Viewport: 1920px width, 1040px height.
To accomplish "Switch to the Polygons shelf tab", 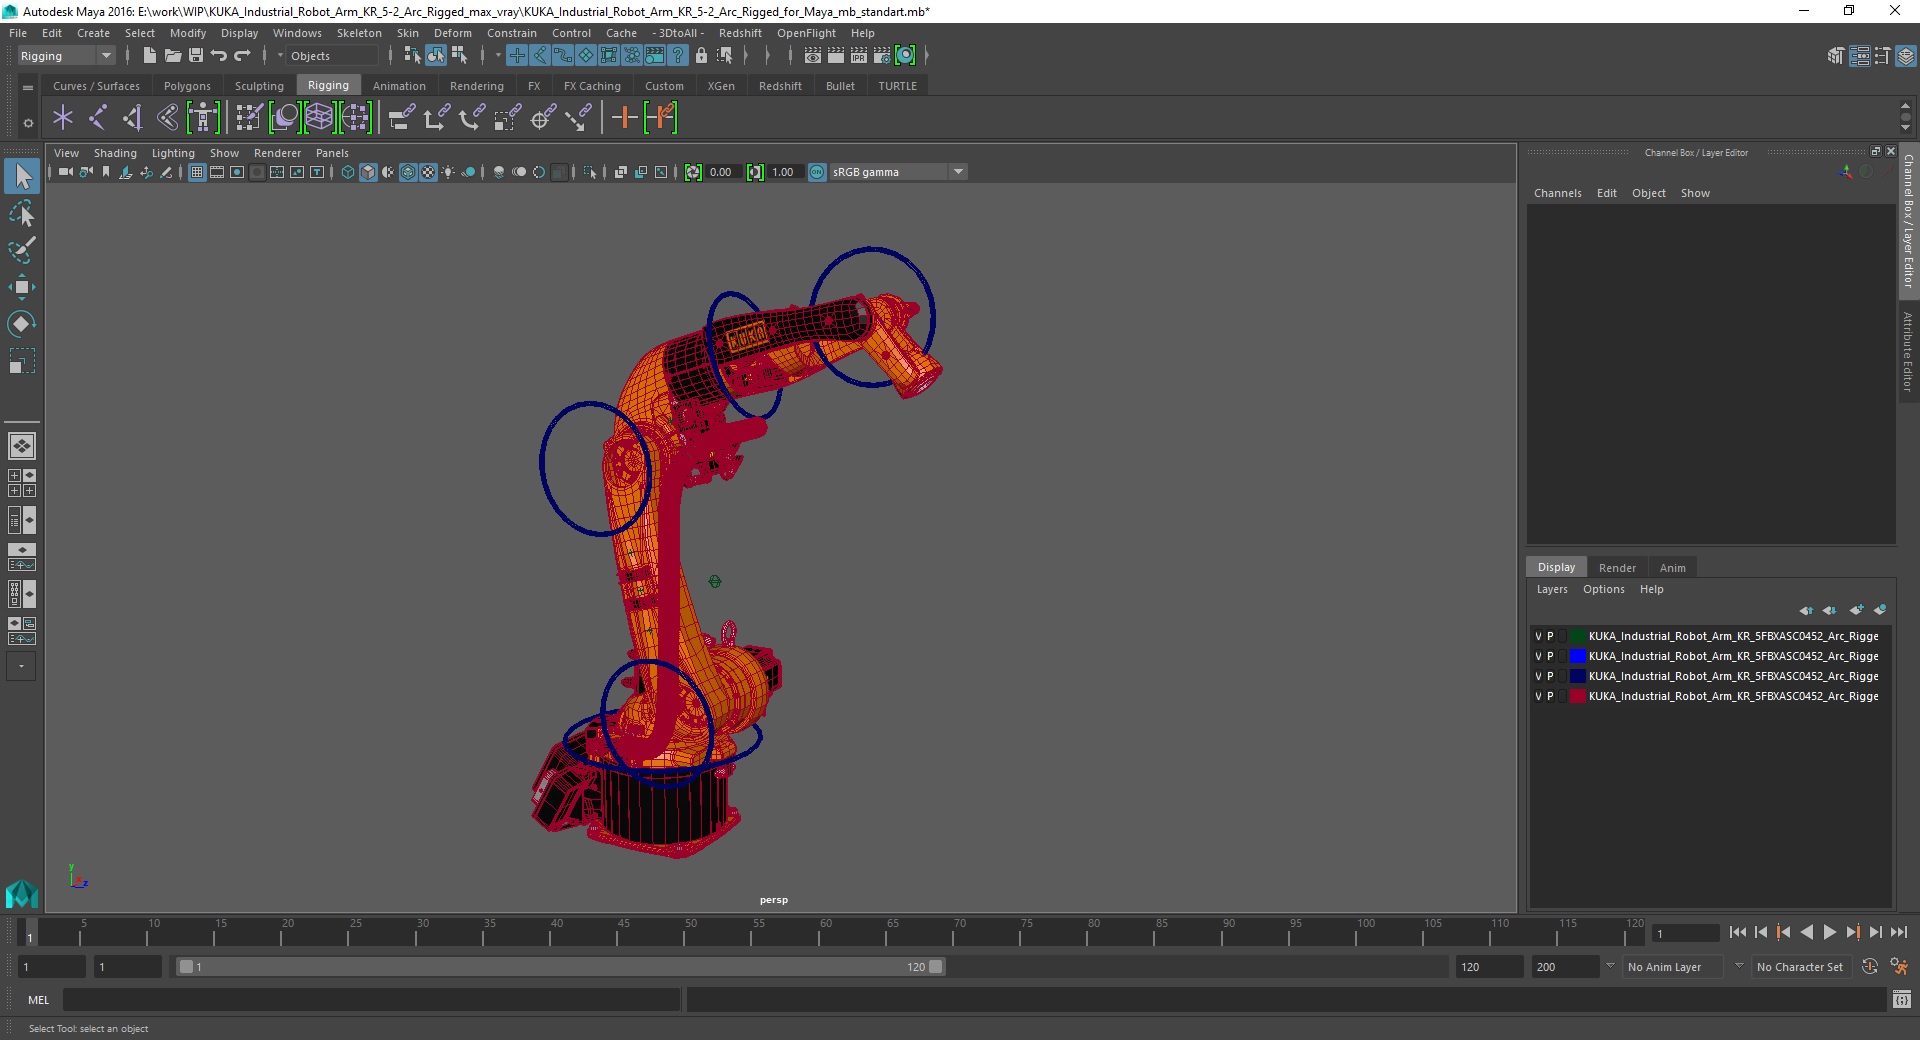I will [187, 86].
